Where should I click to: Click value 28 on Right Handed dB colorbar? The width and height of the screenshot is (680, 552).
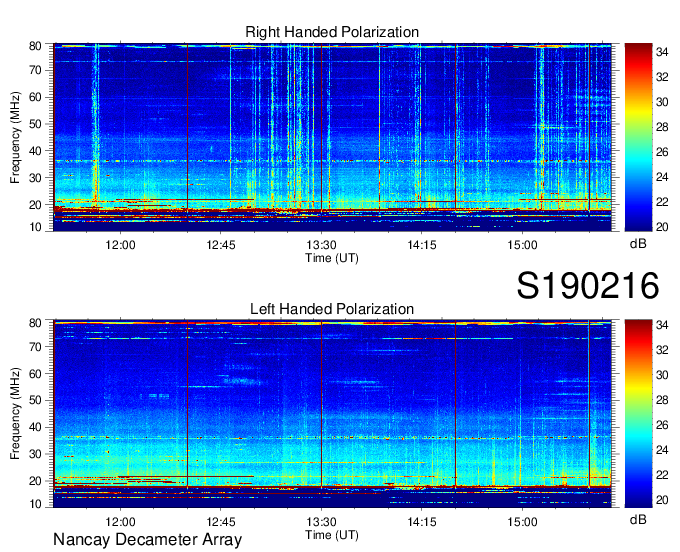662,127
